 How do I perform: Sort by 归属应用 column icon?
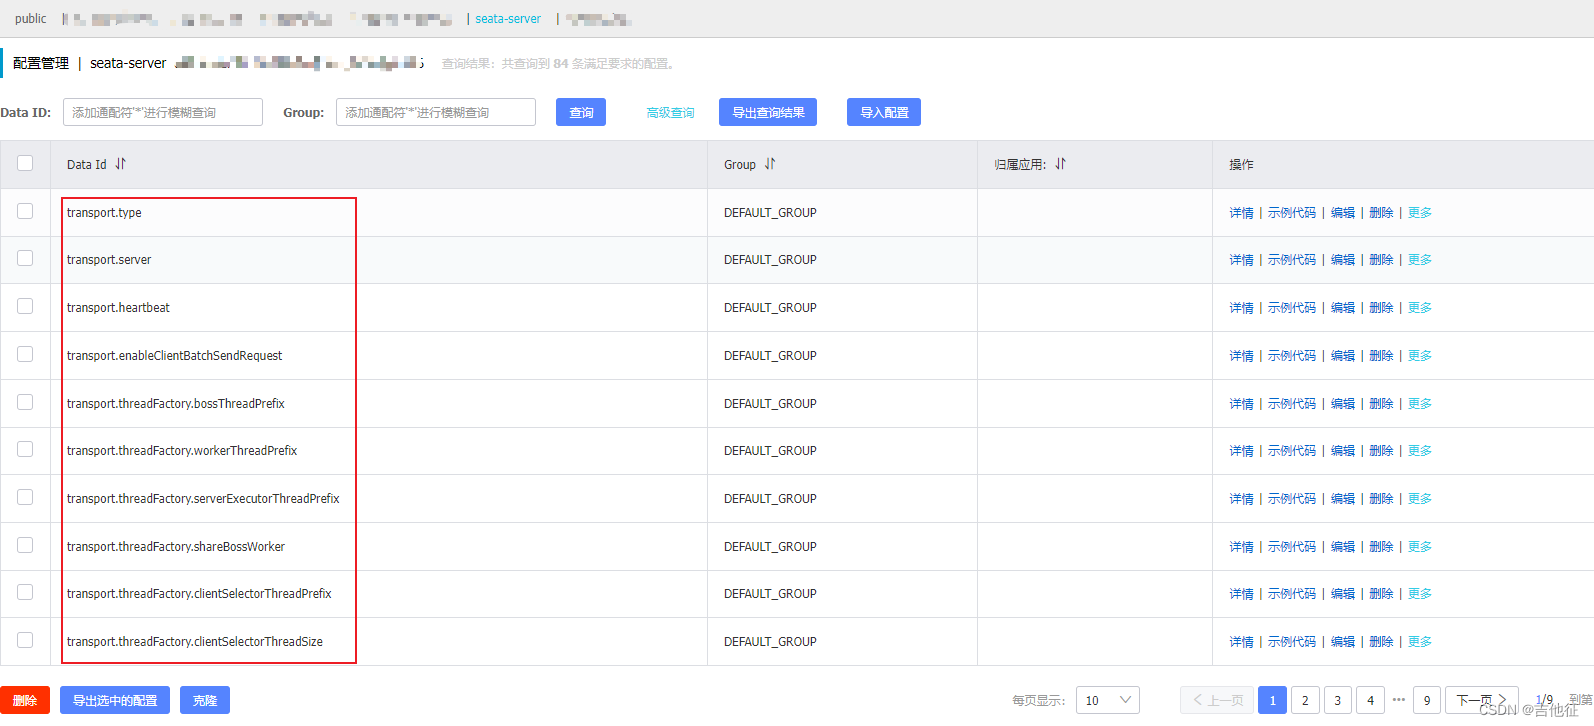click(1060, 164)
